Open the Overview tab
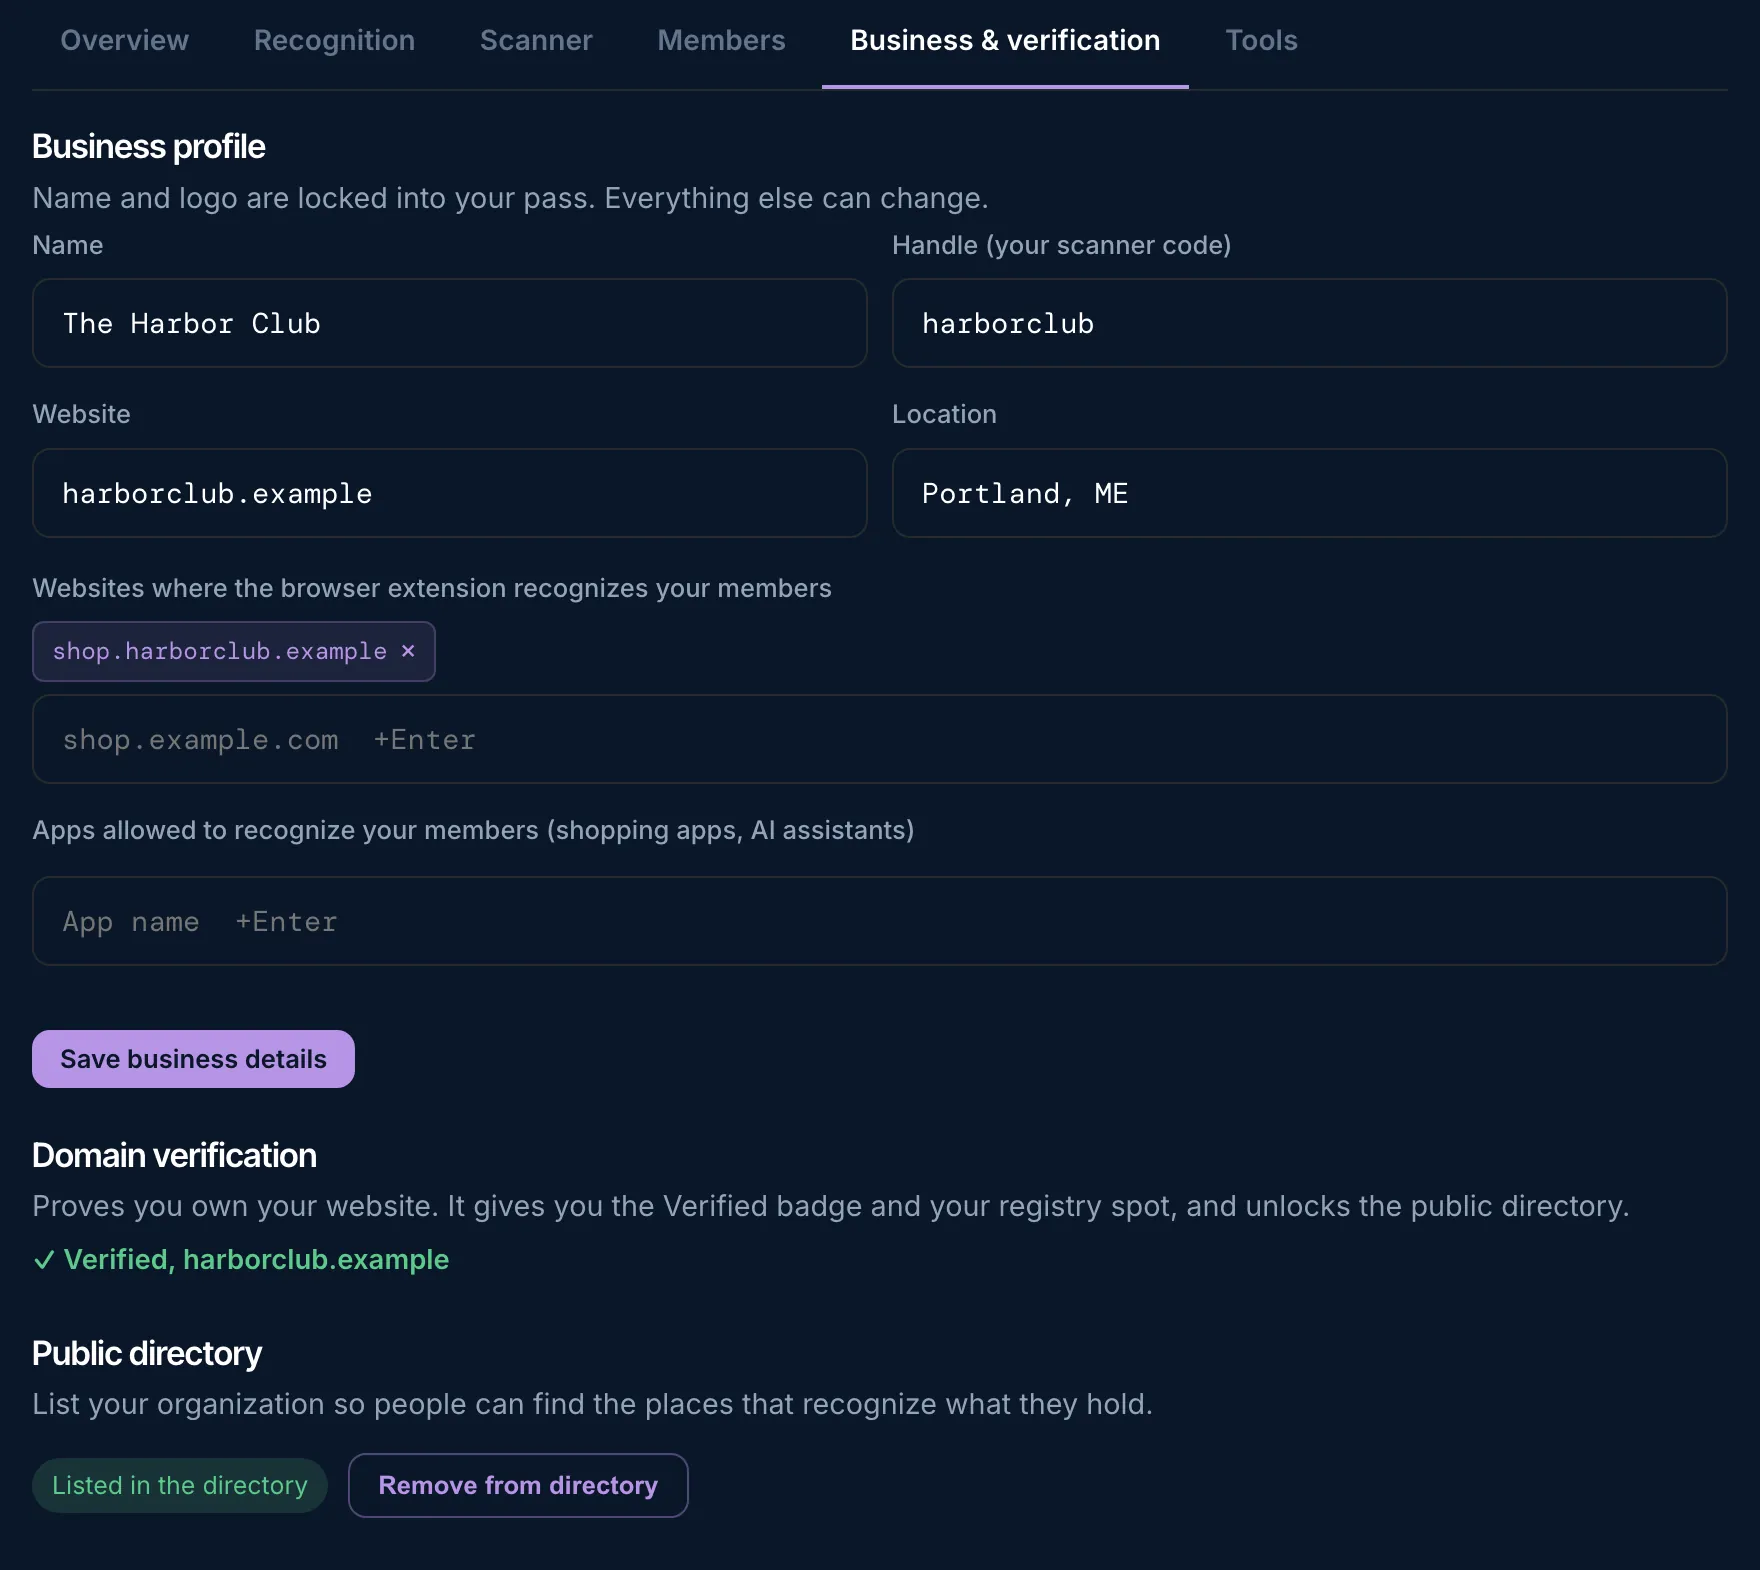 pos(124,40)
